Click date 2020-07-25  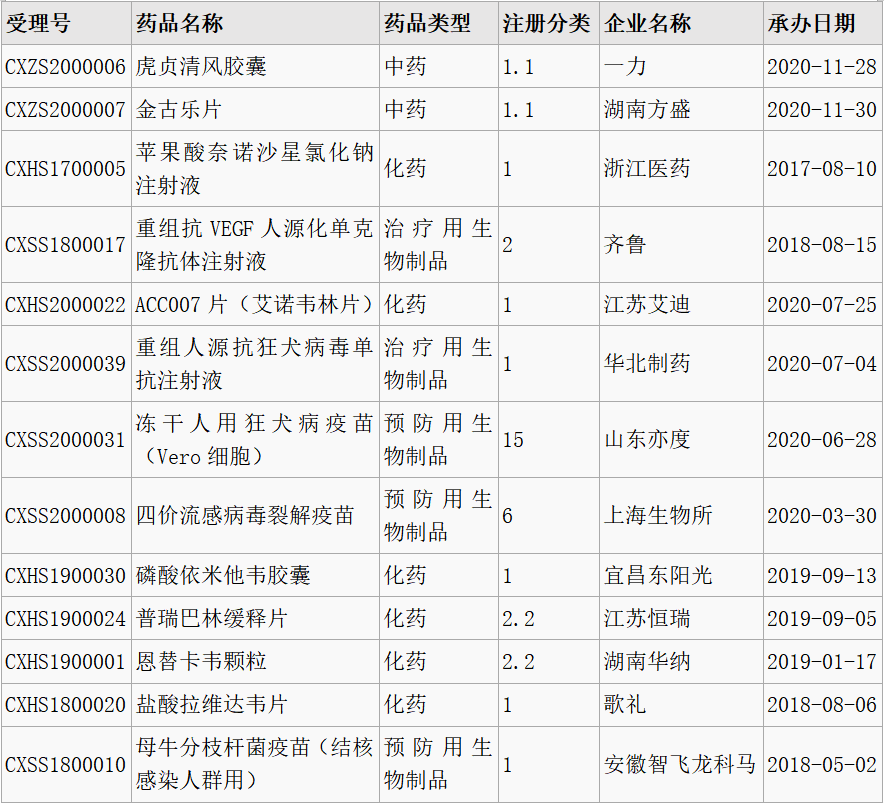(x=821, y=305)
